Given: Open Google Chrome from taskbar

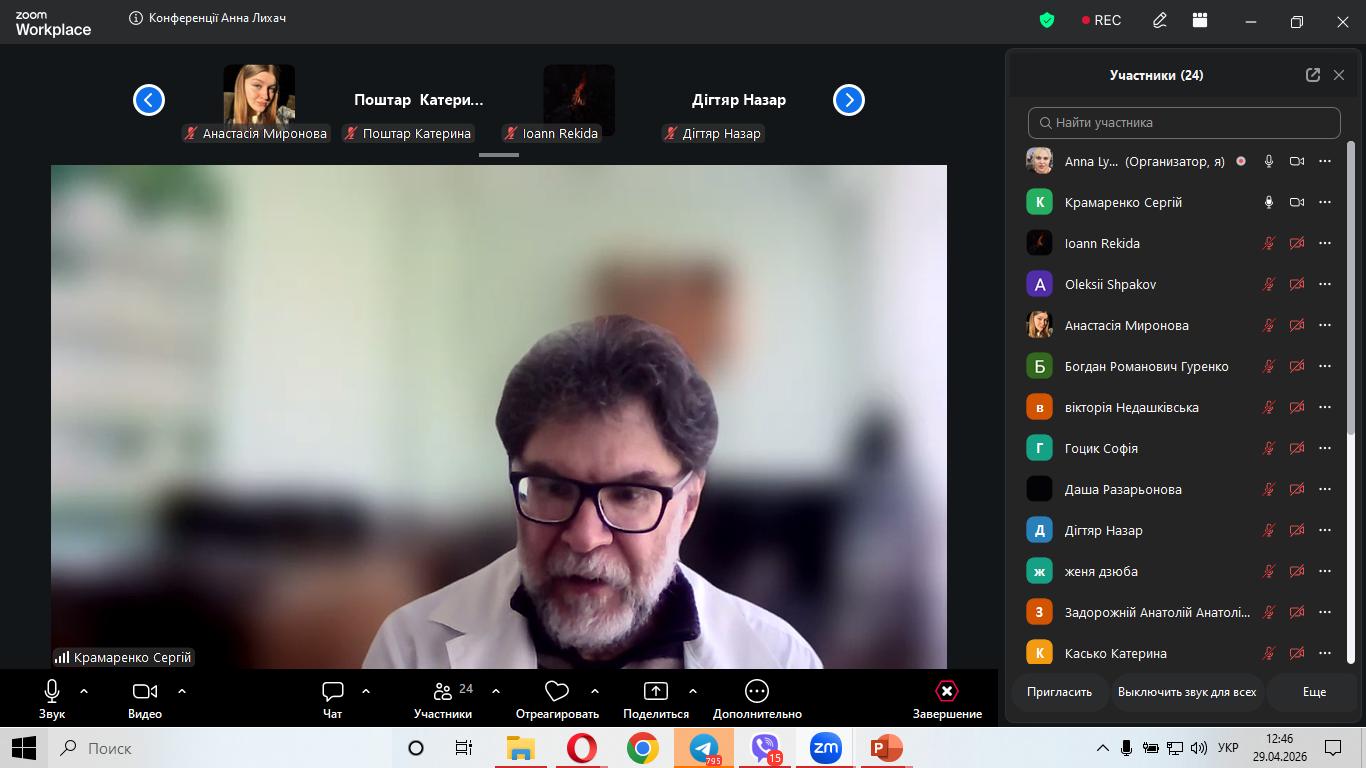Looking at the screenshot, I should pyautogui.click(x=643, y=748).
